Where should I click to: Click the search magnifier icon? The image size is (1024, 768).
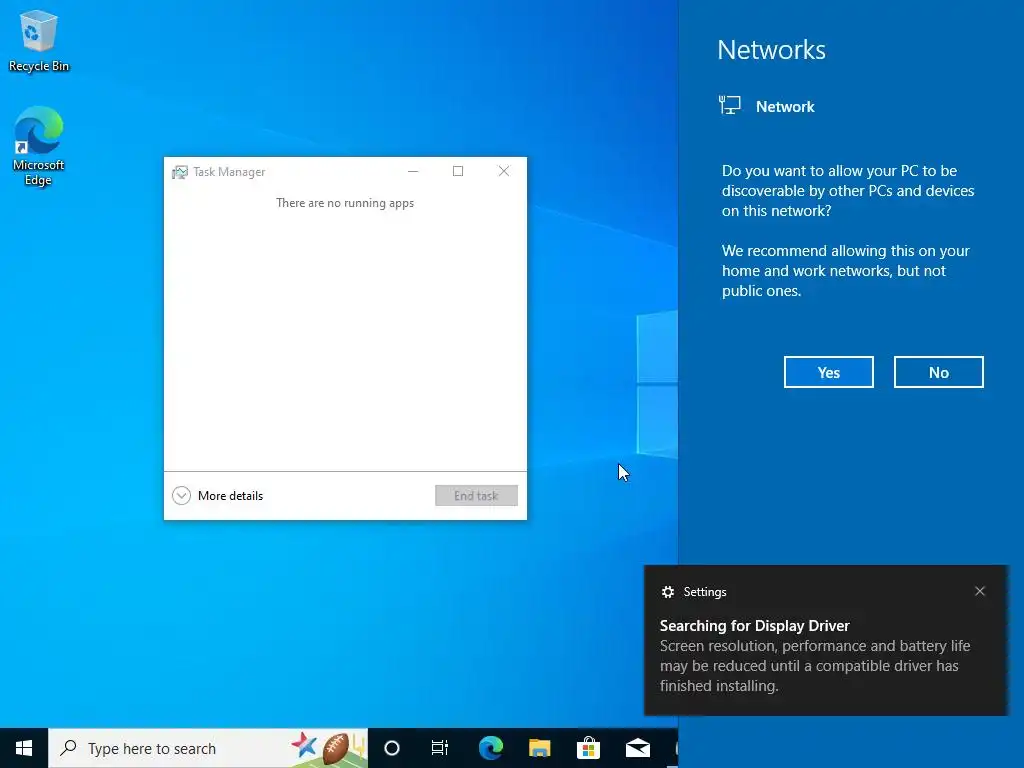click(x=68, y=748)
